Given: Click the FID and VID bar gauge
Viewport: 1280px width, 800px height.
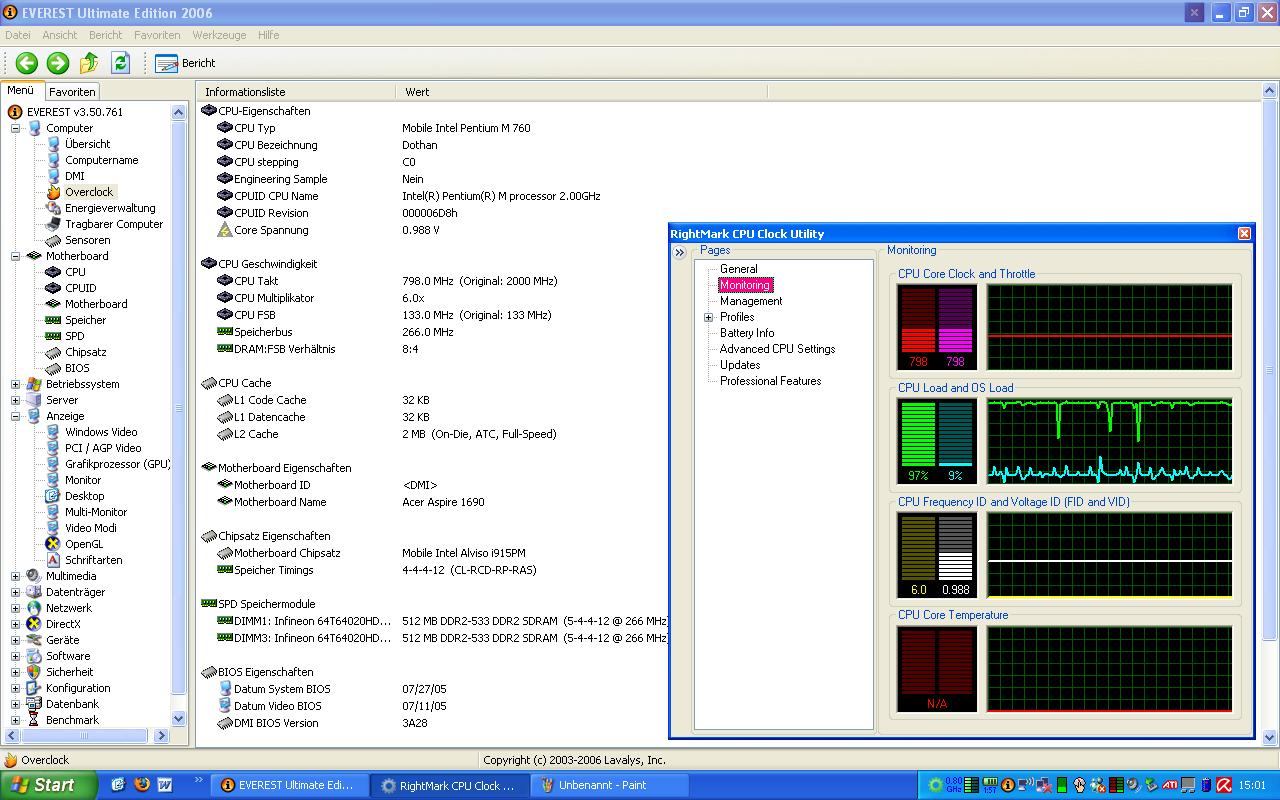Looking at the screenshot, I should [x=936, y=555].
